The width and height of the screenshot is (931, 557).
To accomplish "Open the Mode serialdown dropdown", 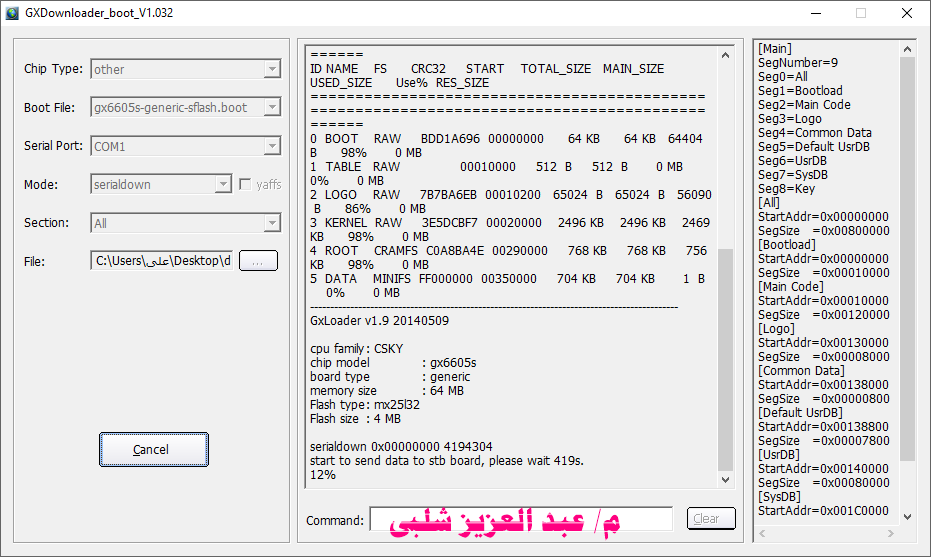I will [x=223, y=185].
